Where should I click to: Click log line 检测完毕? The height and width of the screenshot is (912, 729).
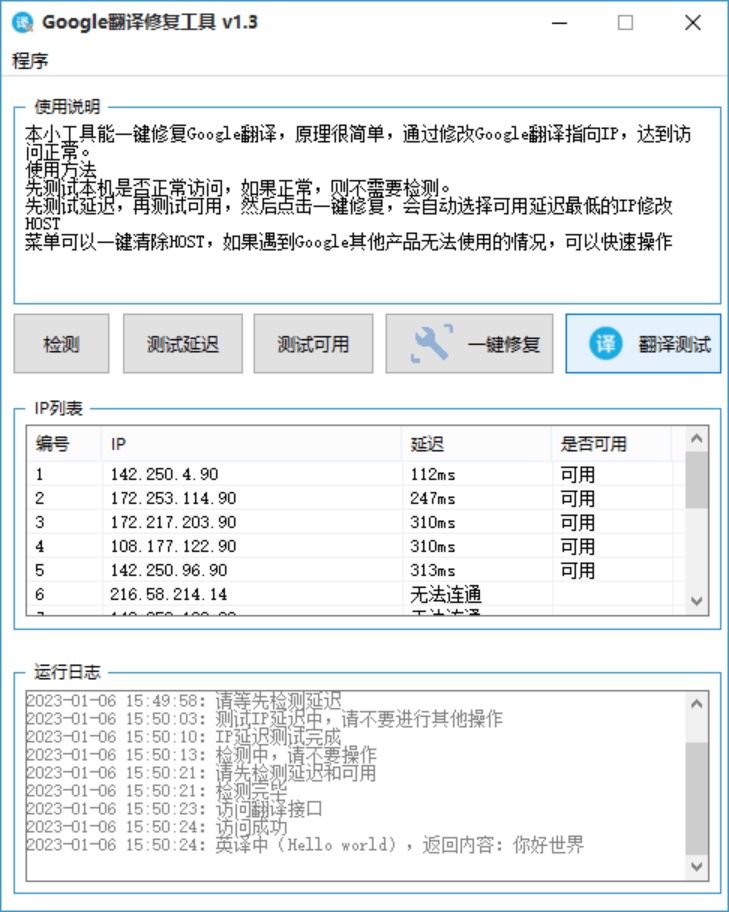157,790
